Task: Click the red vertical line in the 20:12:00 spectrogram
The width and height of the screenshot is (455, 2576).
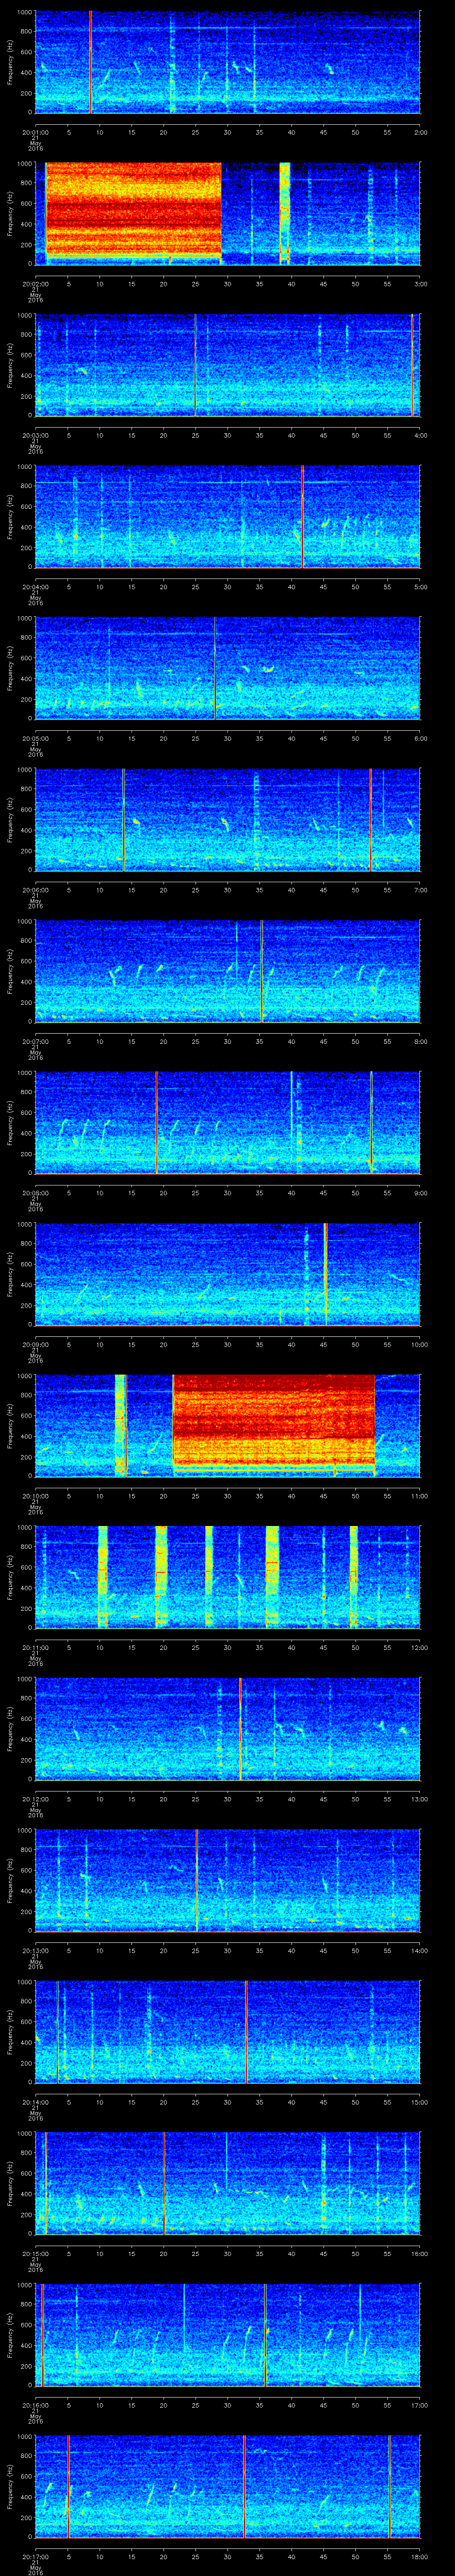Action: 240,1728
